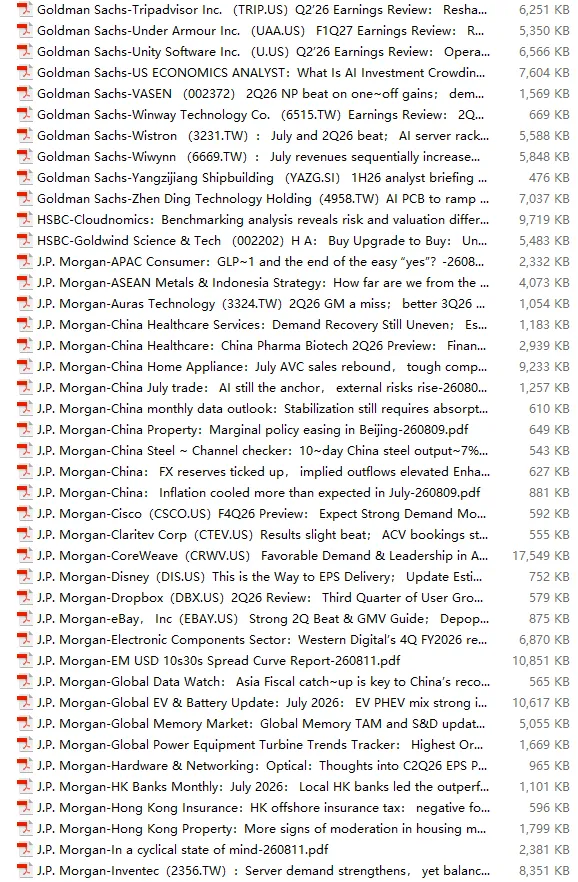Image resolution: width=578 pixels, height=882 pixels.
Task: Click PDF icon of HK Banks Monthly file
Action: (x=25, y=786)
